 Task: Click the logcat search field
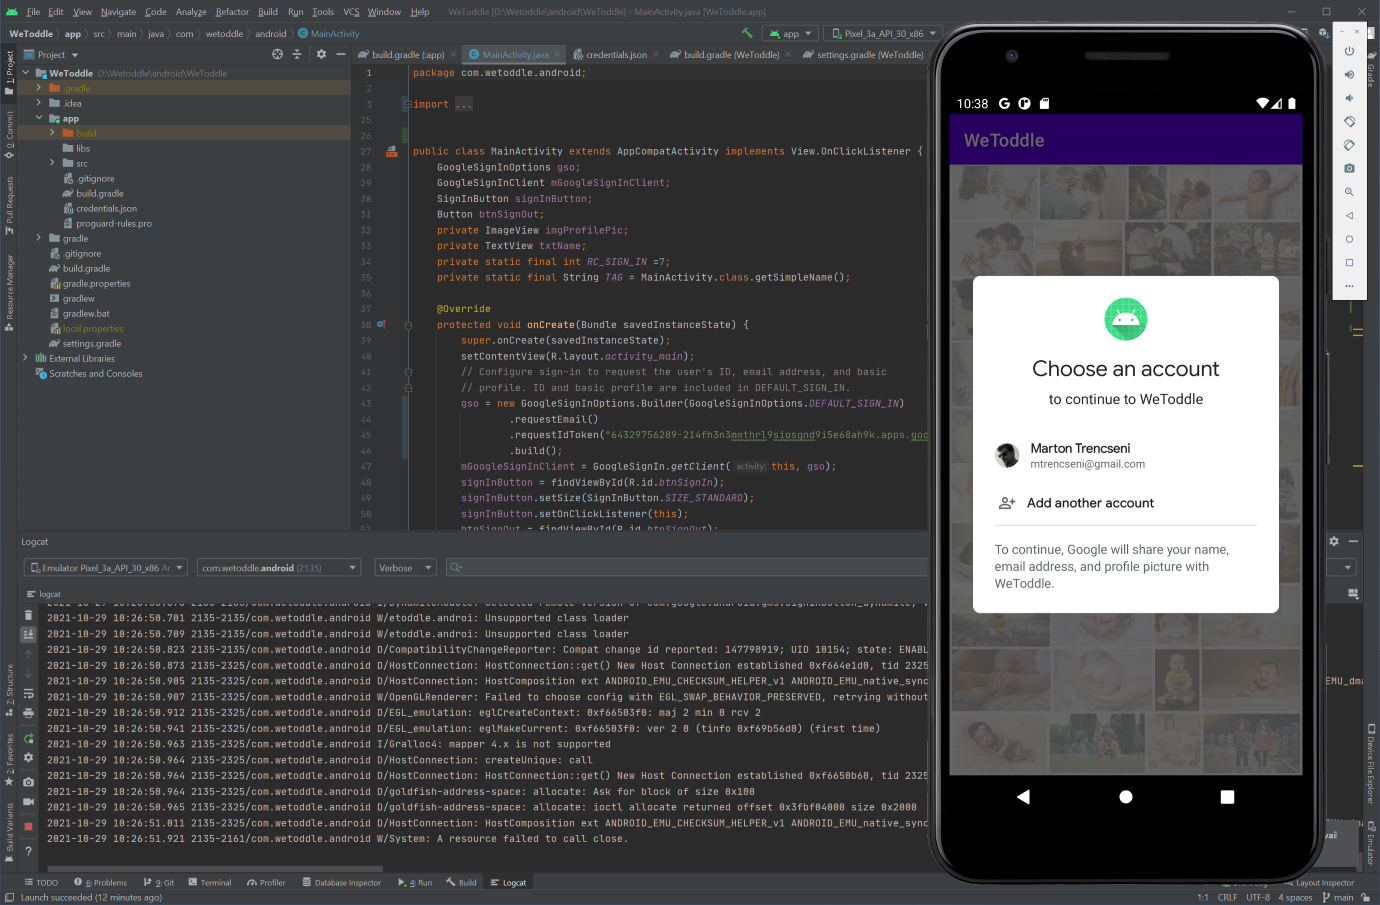tap(685, 568)
